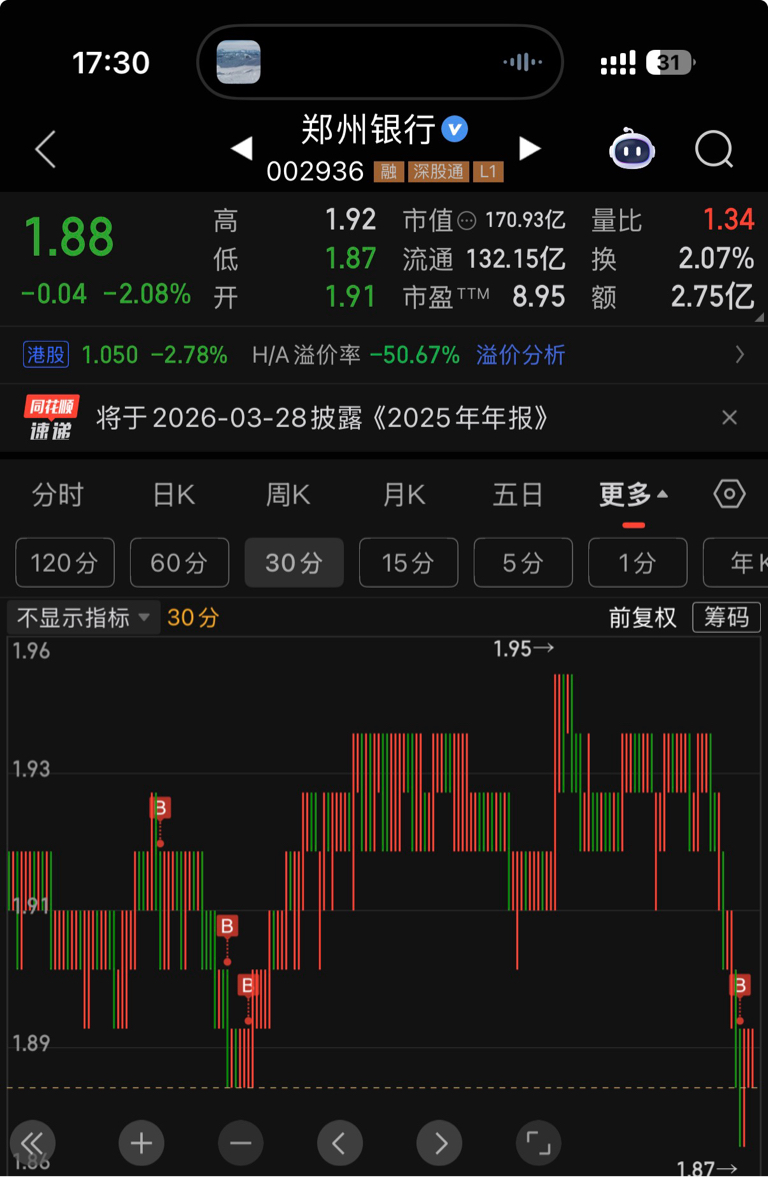
Task: Select the 120分 period
Action: 65,562
